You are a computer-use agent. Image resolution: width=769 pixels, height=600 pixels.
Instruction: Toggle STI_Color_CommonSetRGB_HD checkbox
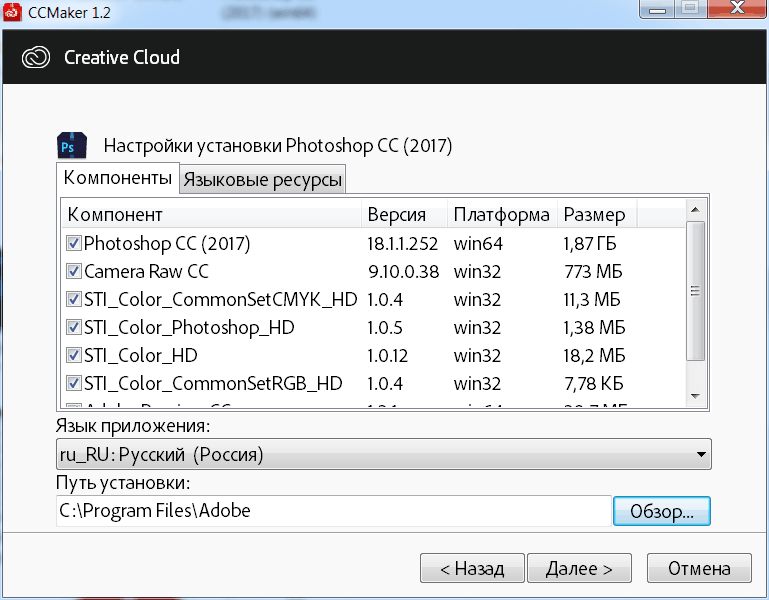(x=74, y=383)
